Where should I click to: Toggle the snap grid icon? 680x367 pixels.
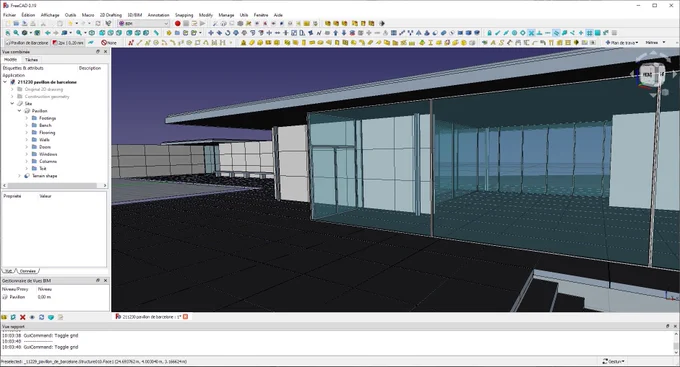[589, 33]
